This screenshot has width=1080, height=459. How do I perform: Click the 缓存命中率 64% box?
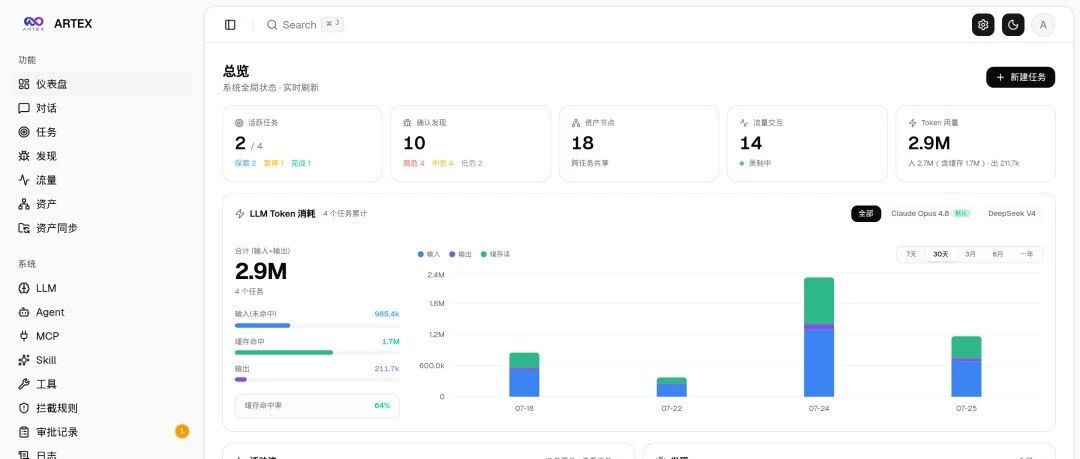[x=317, y=405]
